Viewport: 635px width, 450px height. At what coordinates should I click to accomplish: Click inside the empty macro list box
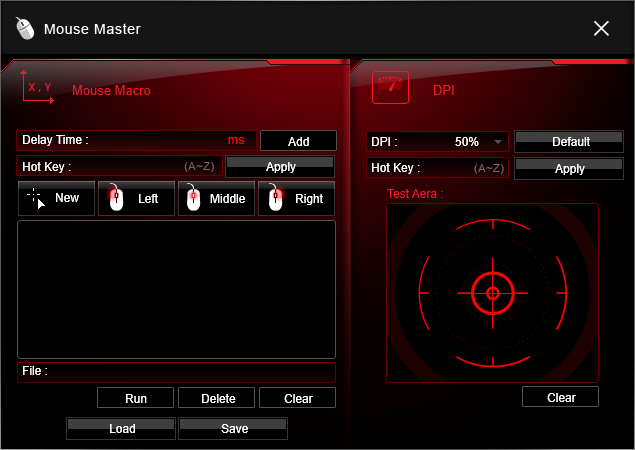pyautogui.click(x=177, y=290)
